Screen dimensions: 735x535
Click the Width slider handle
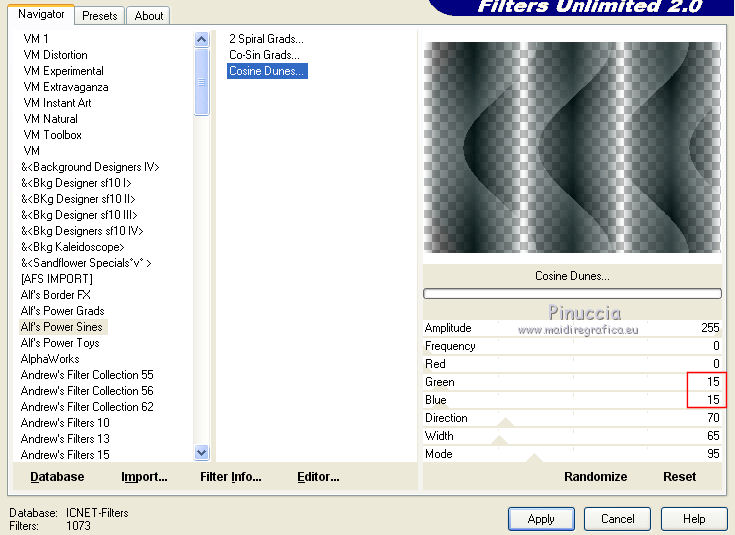point(499,440)
